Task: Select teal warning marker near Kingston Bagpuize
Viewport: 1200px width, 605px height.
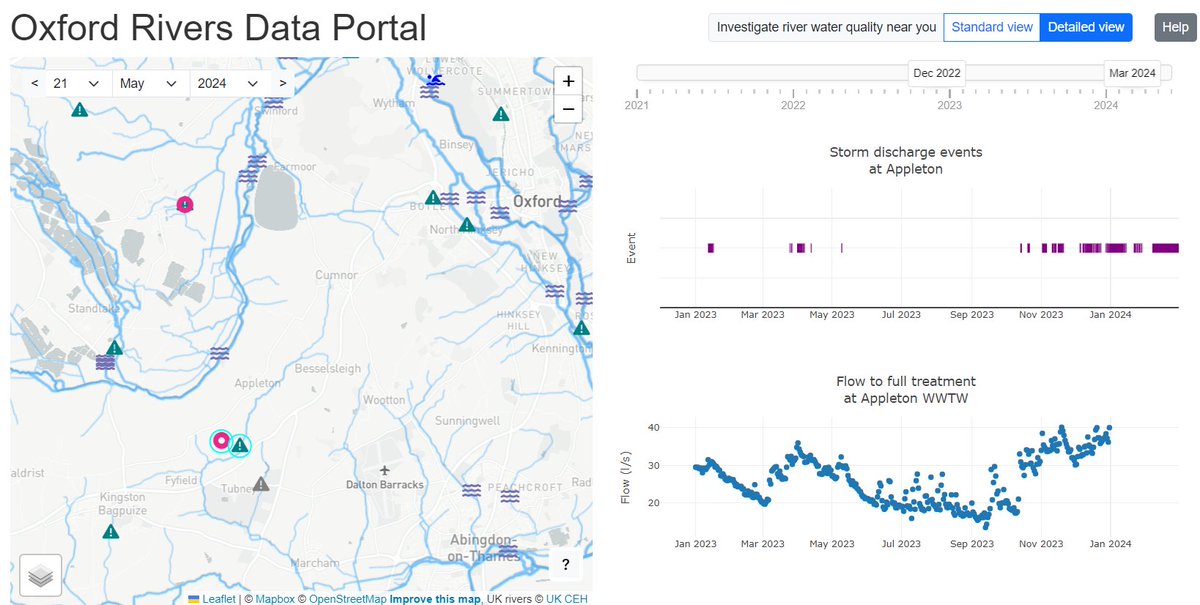Action: [x=111, y=532]
